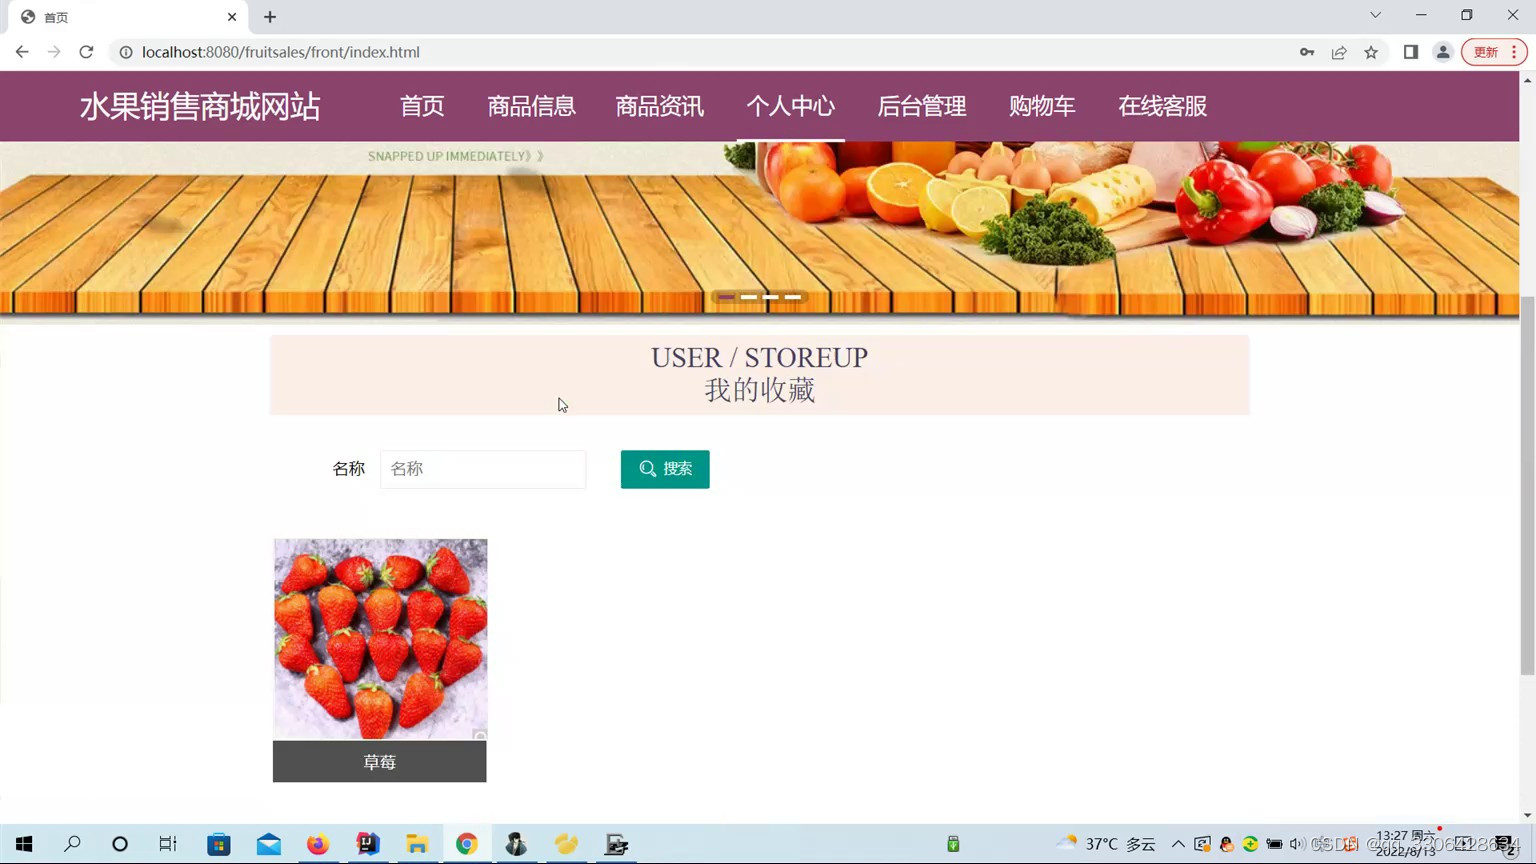Click the 草莓 product name label

380,762
